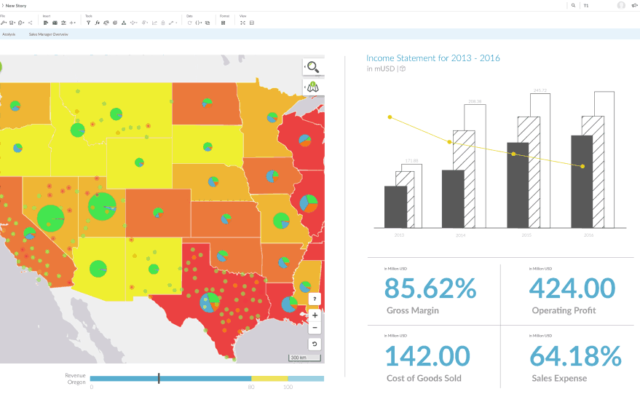
Task: Open the fx formula tool
Action: pyautogui.click(x=97, y=23)
